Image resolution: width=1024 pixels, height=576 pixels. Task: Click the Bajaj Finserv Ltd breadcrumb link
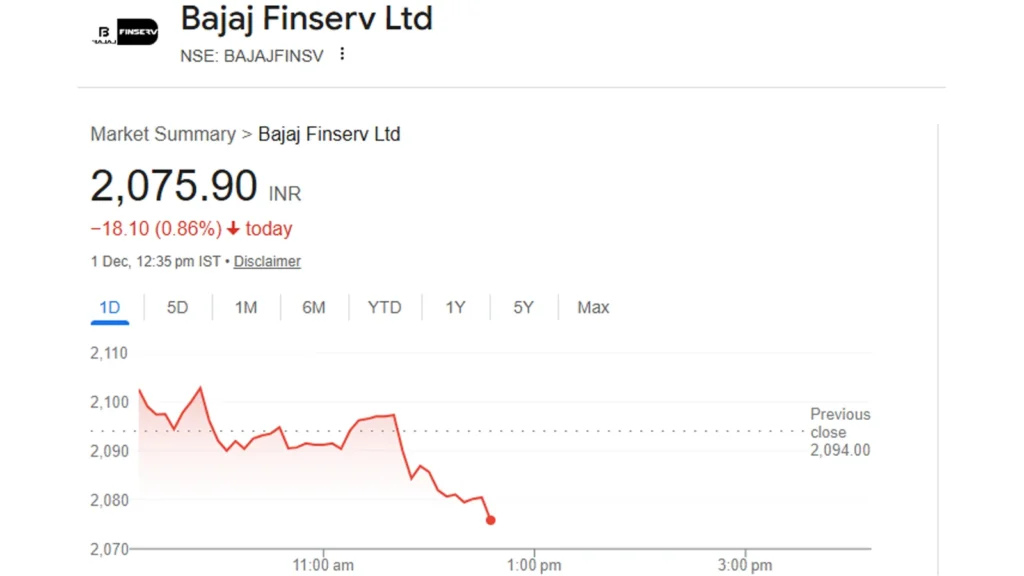pyautogui.click(x=329, y=134)
